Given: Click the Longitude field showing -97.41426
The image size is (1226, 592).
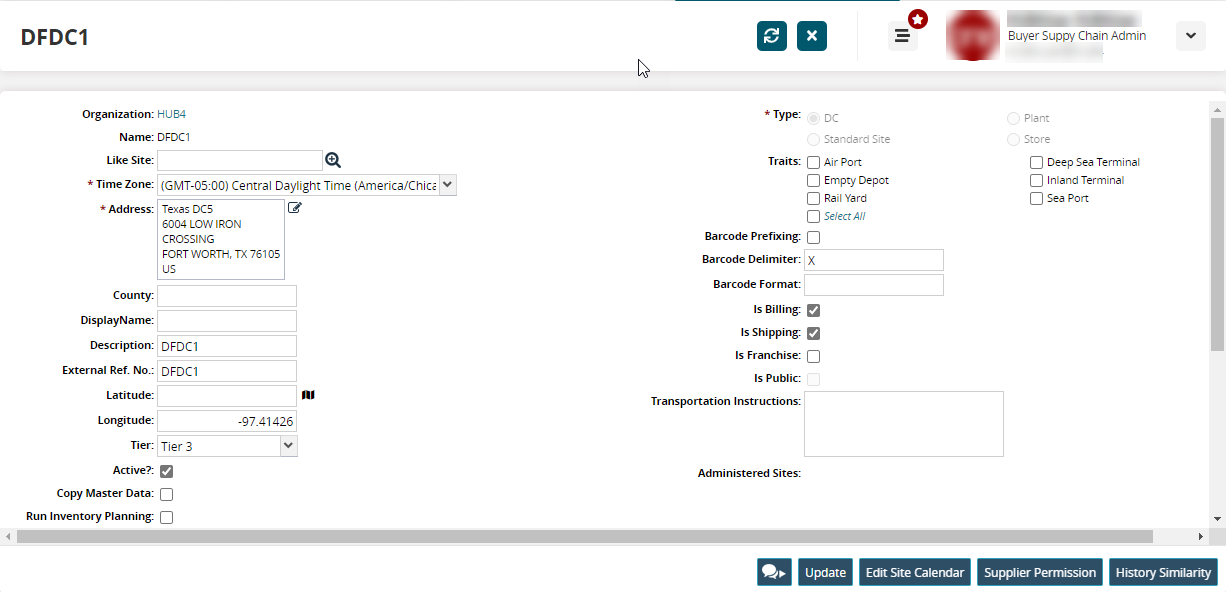Looking at the screenshot, I should pos(227,421).
